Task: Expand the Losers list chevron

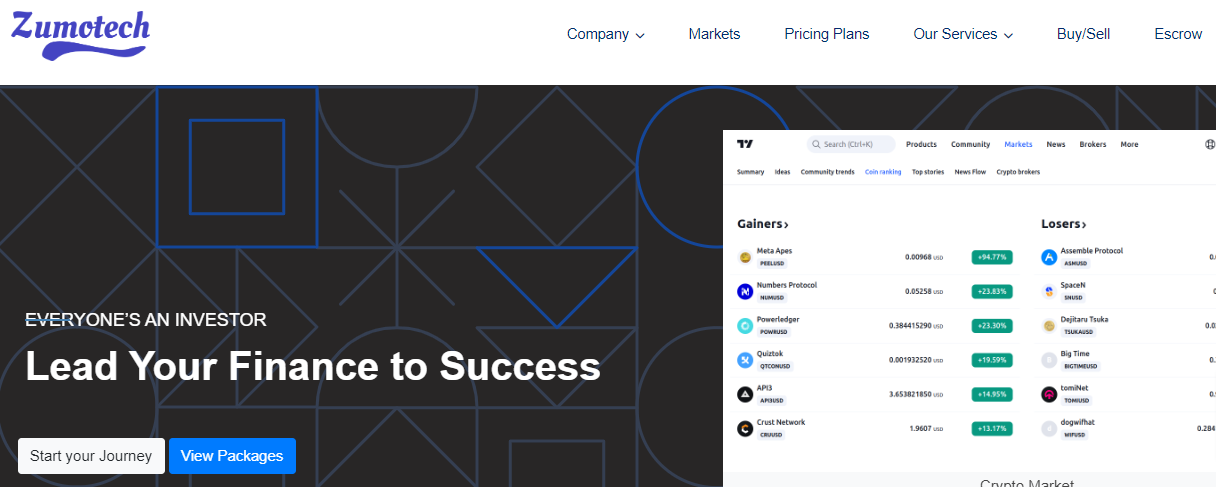Action: [x=1084, y=225]
